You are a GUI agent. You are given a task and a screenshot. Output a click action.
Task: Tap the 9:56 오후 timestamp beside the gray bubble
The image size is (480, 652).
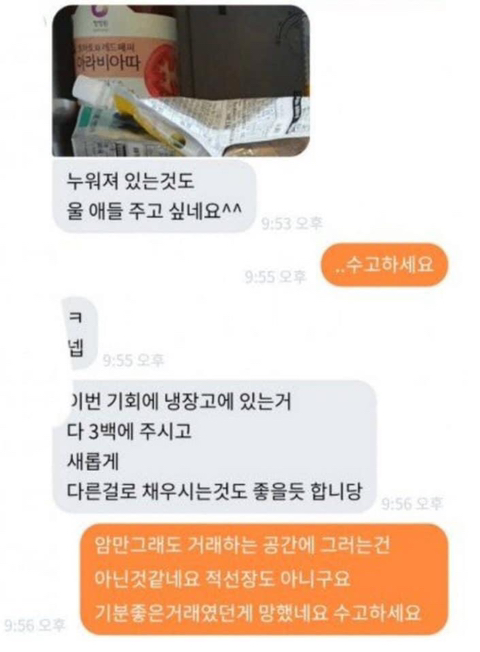point(412,504)
